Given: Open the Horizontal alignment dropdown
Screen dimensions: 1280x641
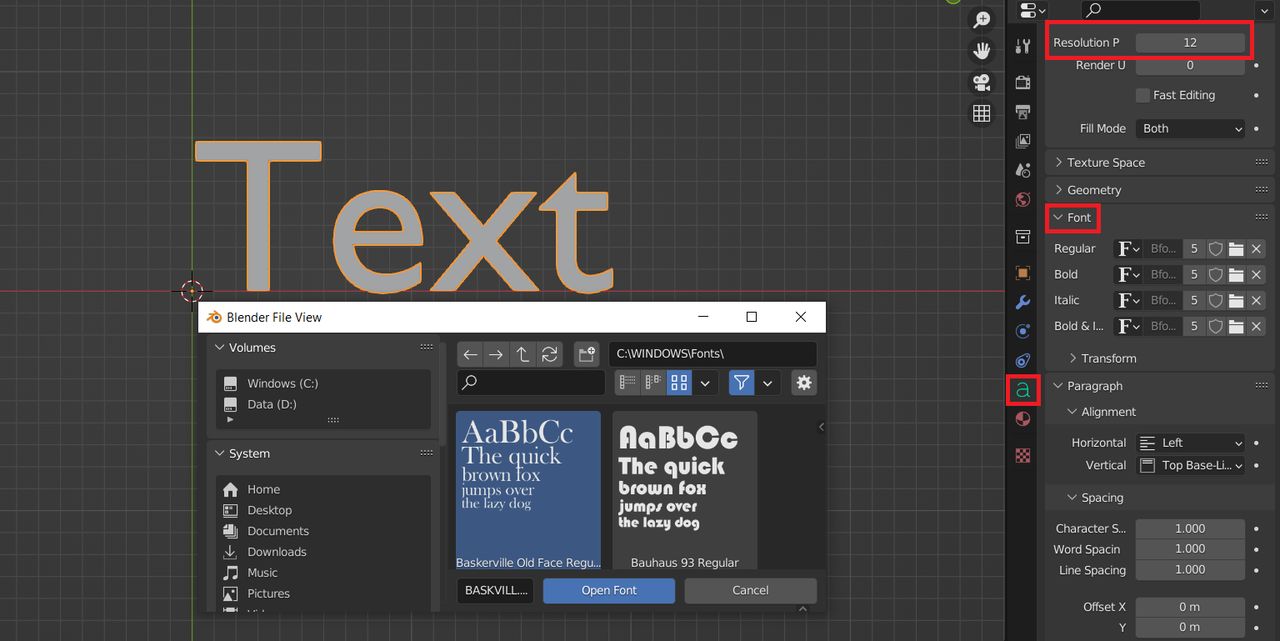Looking at the screenshot, I should pyautogui.click(x=1190, y=441).
